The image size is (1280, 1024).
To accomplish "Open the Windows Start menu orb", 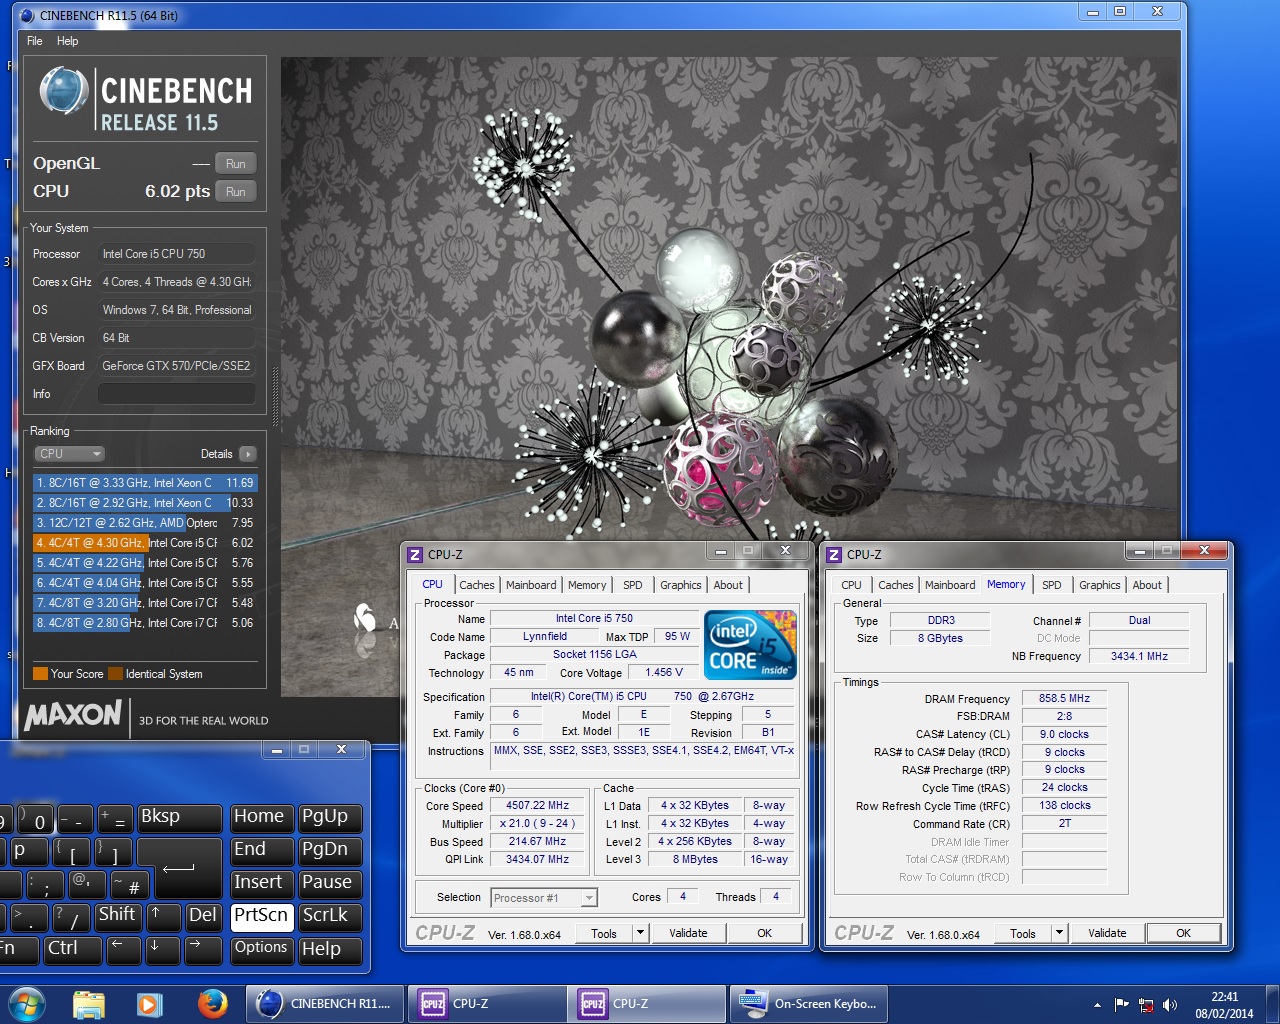I will (26, 1003).
